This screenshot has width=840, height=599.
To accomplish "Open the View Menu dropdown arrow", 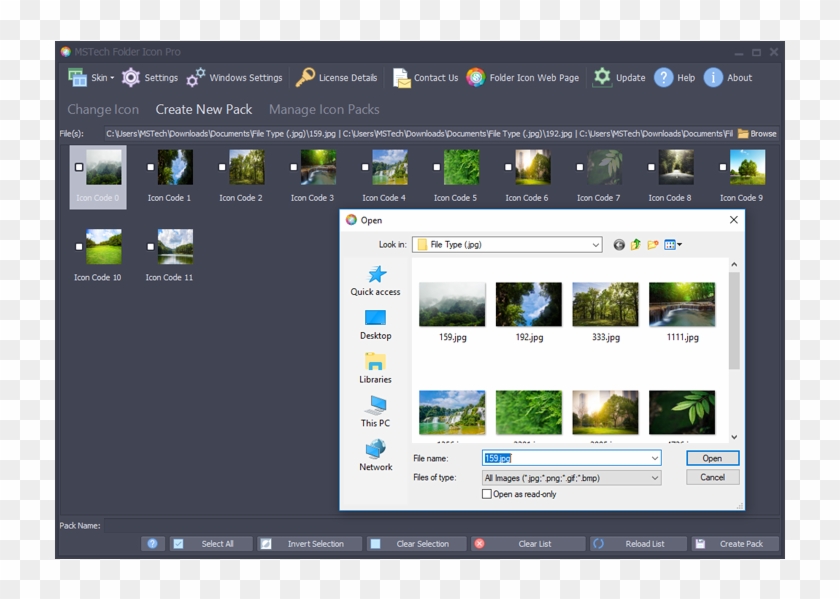I will click(681, 243).
